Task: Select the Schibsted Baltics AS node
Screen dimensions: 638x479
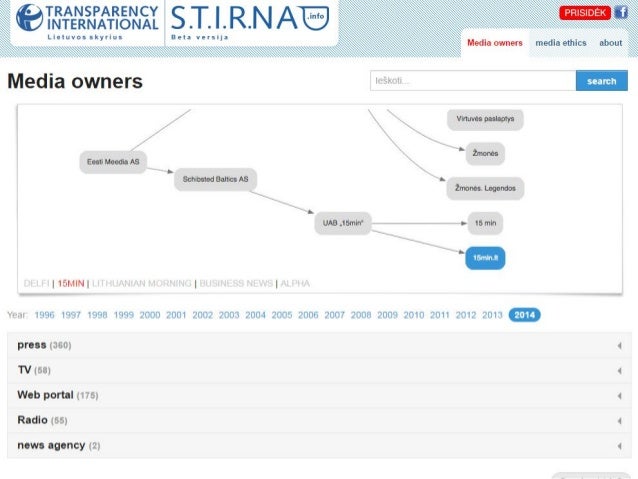Action: 215,179
